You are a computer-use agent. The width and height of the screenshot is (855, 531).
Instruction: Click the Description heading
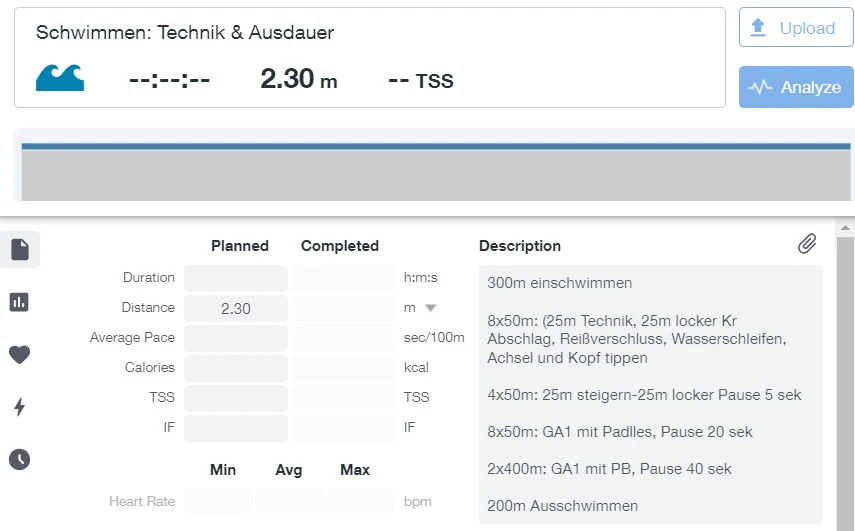pos(520,246)
